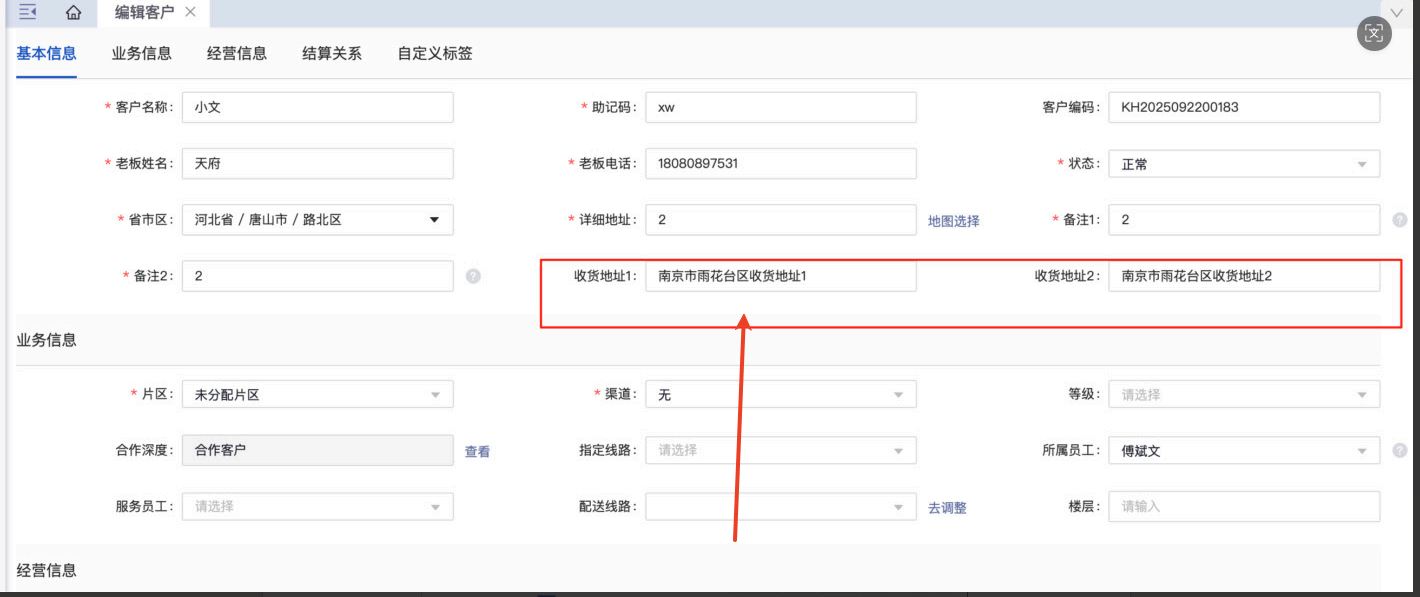Viewport: 1420px width, 597px height.
Task: Click the 收货地址1 input field
Action: pos(780,276)
